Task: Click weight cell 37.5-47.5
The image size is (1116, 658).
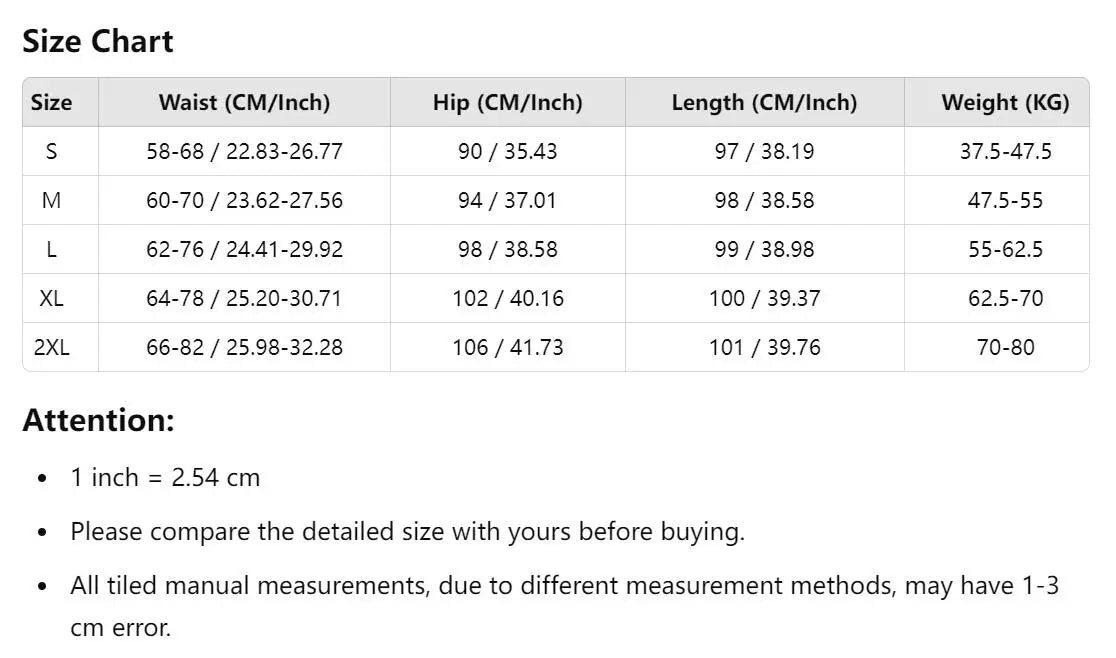Action: [x=1005, y=151]
